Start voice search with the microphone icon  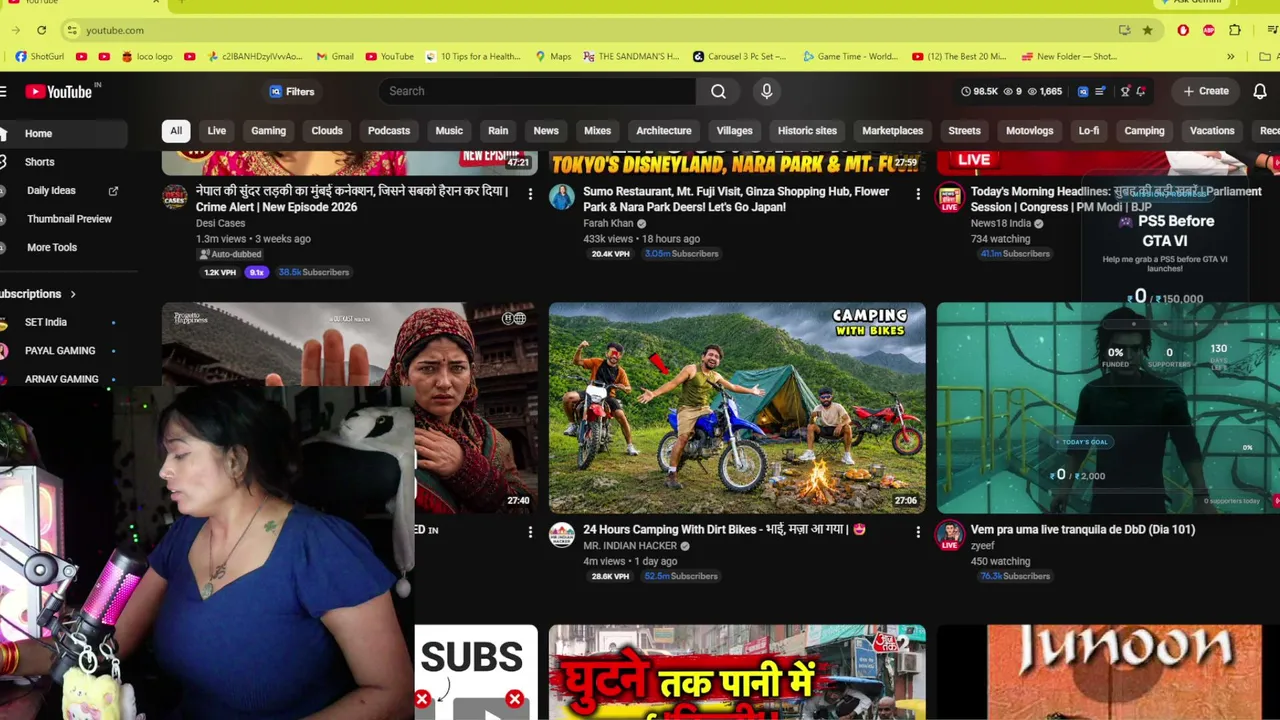click(767, 91)
